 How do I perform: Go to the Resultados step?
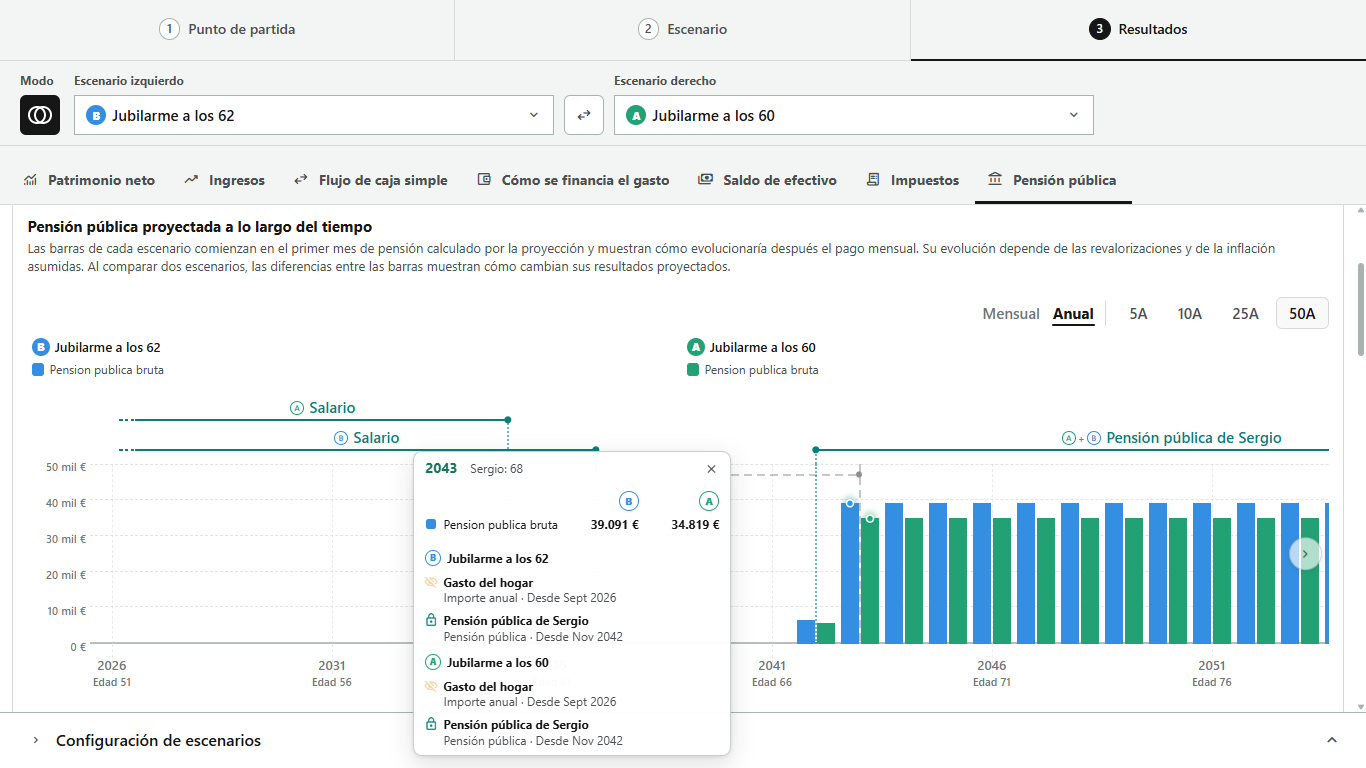click(1138, 29)
